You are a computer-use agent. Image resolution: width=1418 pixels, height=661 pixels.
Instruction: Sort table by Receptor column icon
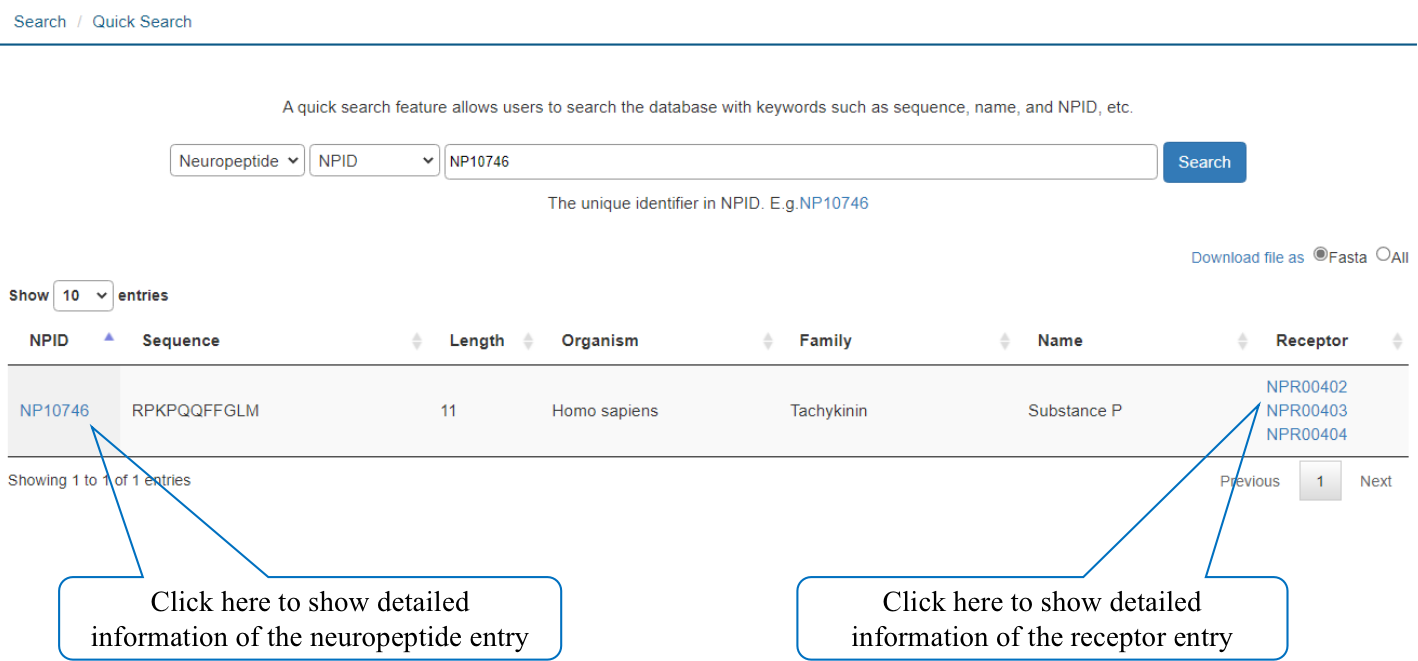(x=1398, y=341)
